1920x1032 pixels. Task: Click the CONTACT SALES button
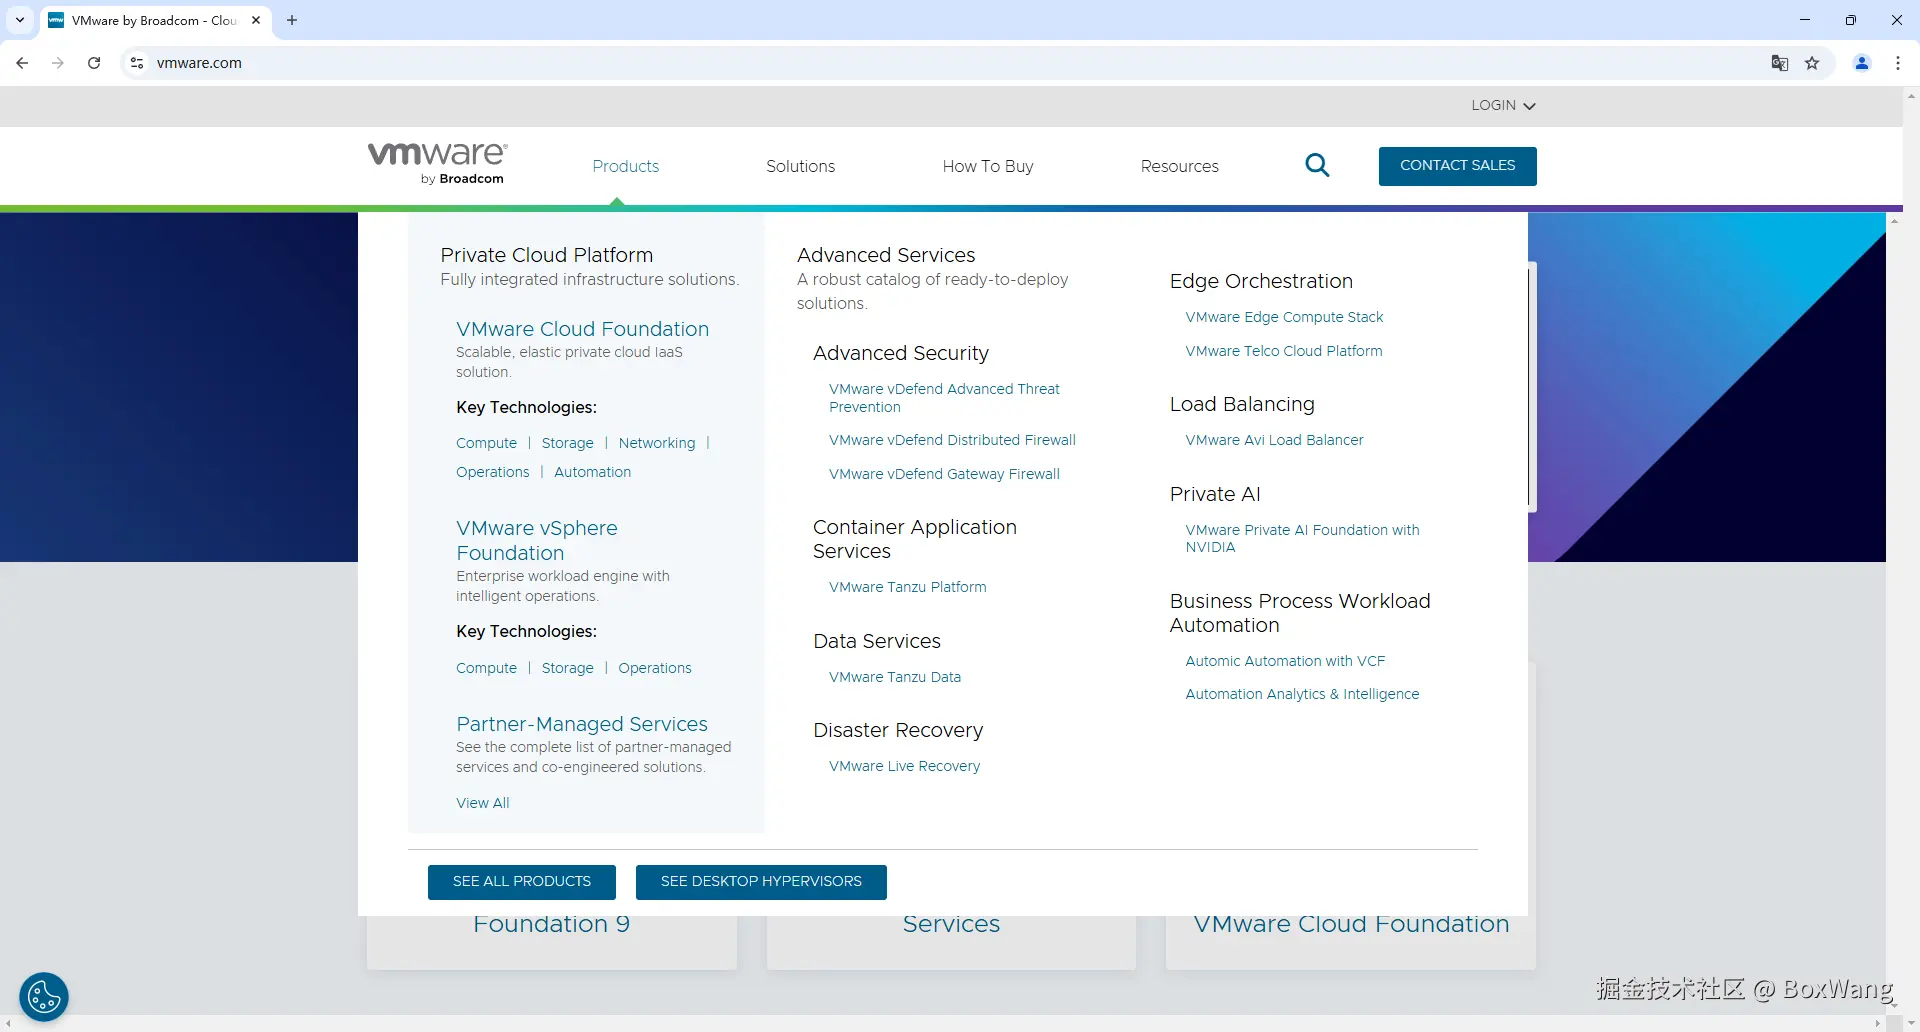click(x=1458, y=166)
